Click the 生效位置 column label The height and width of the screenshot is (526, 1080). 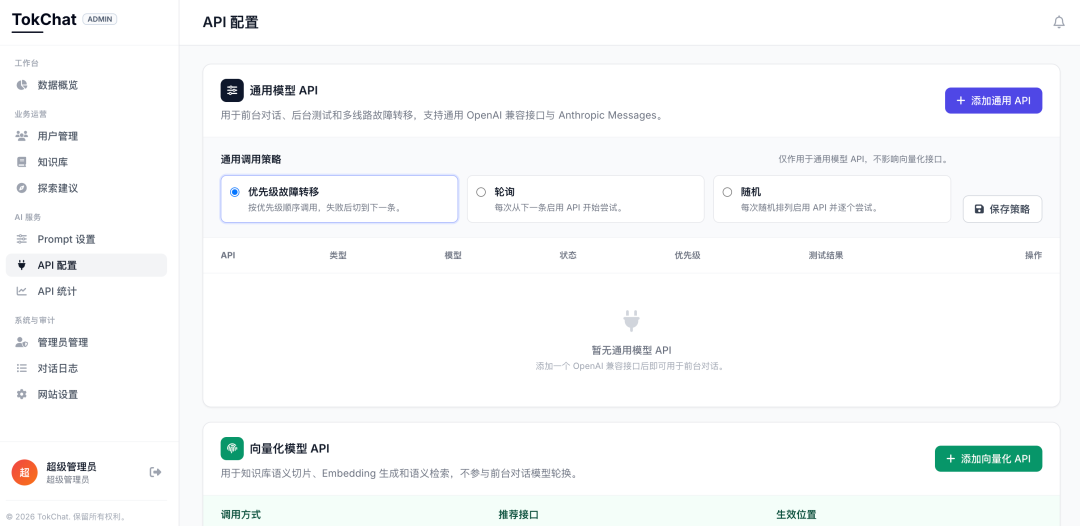(796, 514)
